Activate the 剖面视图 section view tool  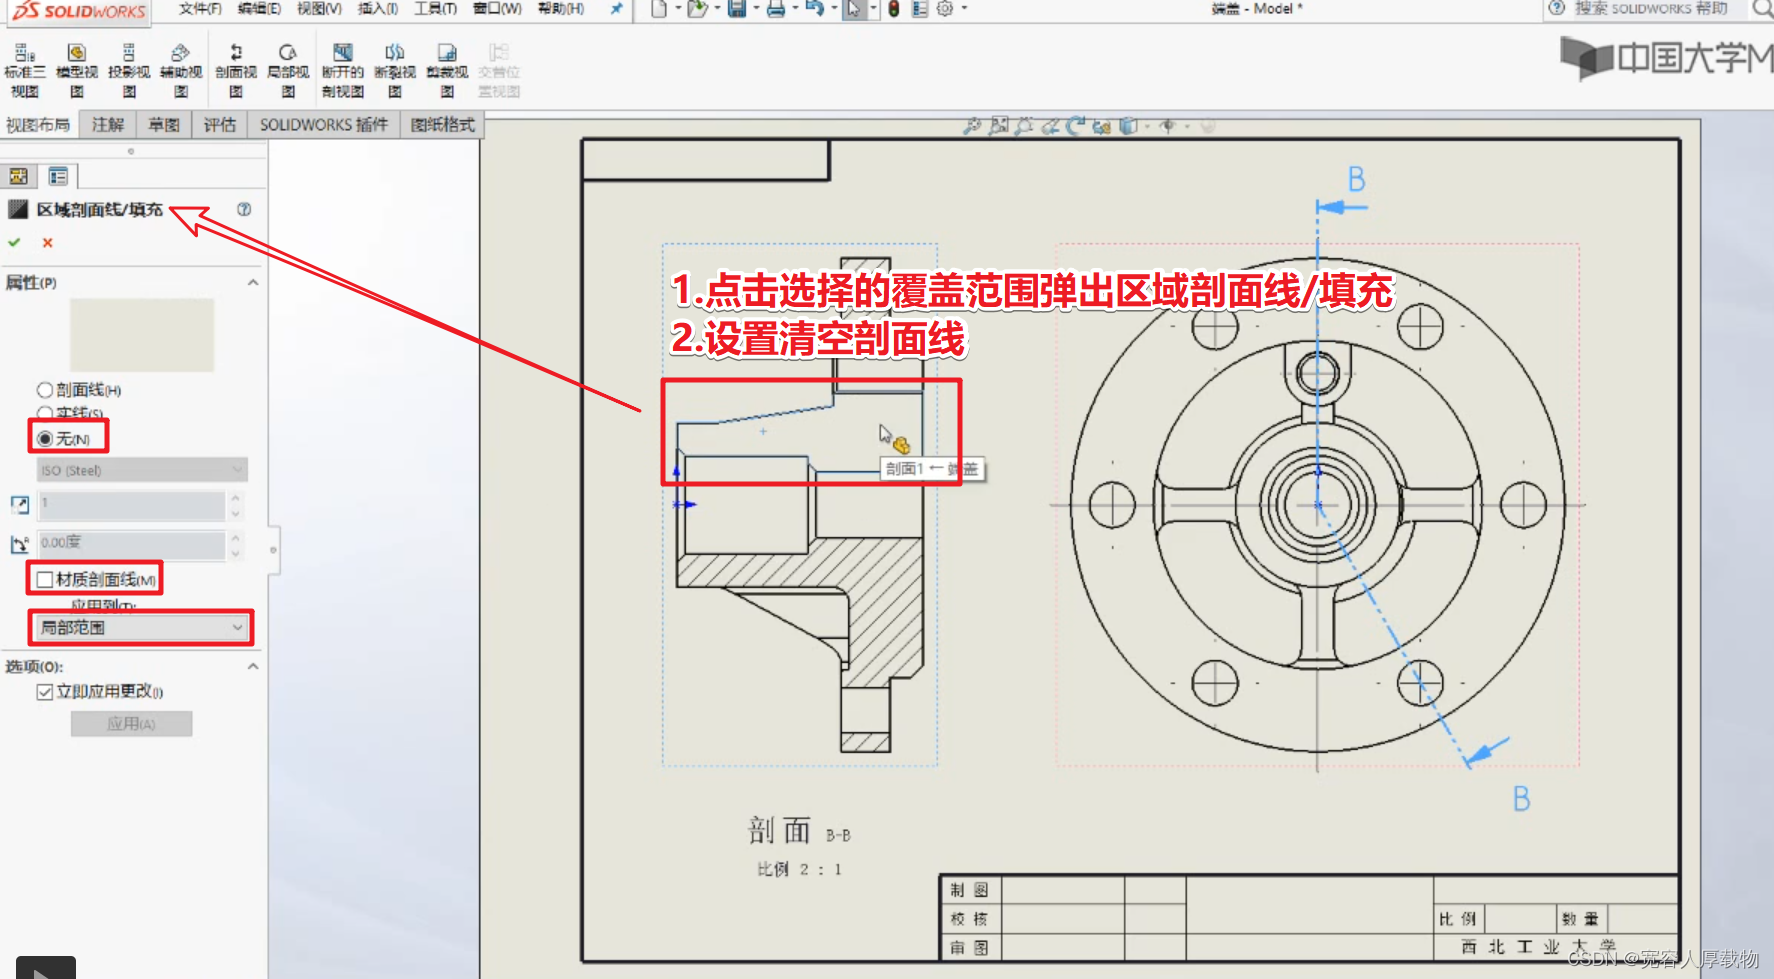(236, 70)
